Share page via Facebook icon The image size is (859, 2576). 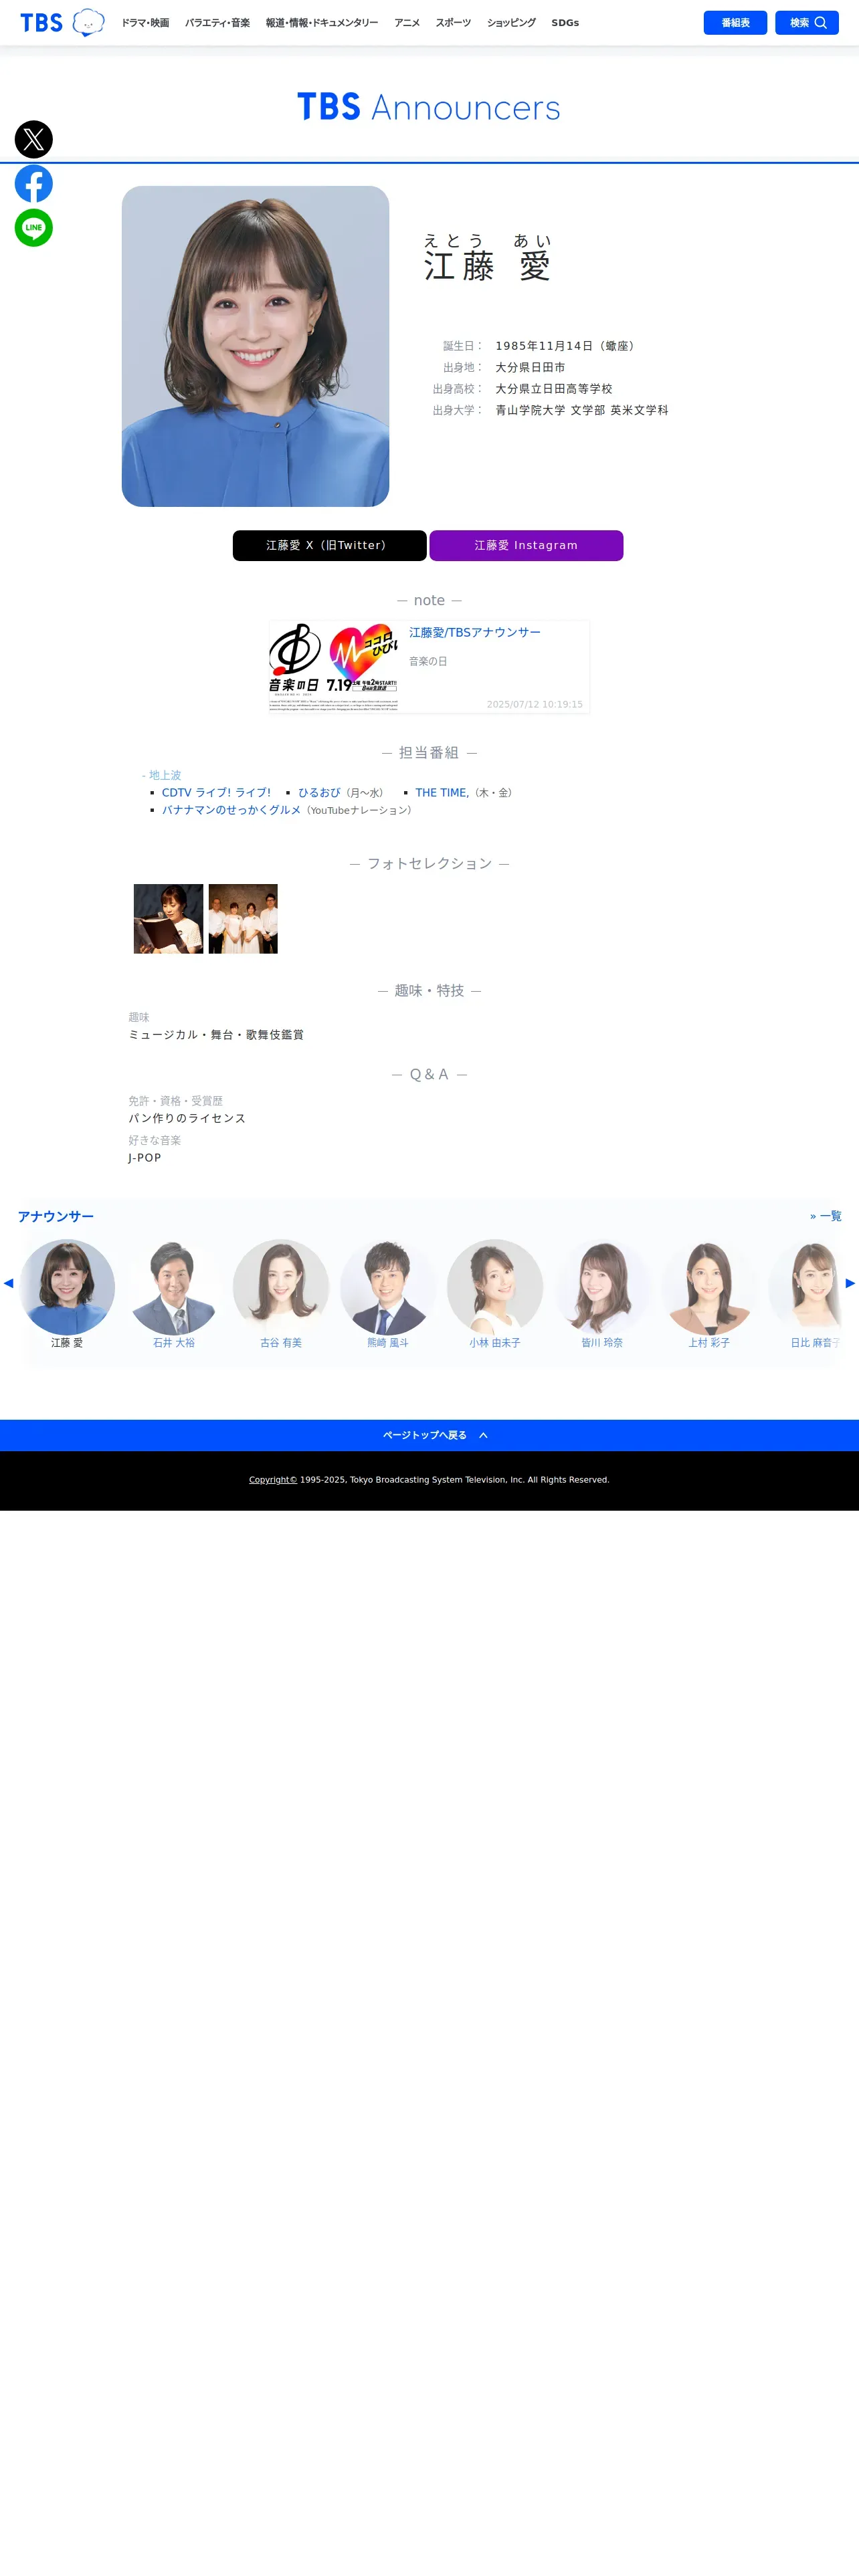point(34,184)
